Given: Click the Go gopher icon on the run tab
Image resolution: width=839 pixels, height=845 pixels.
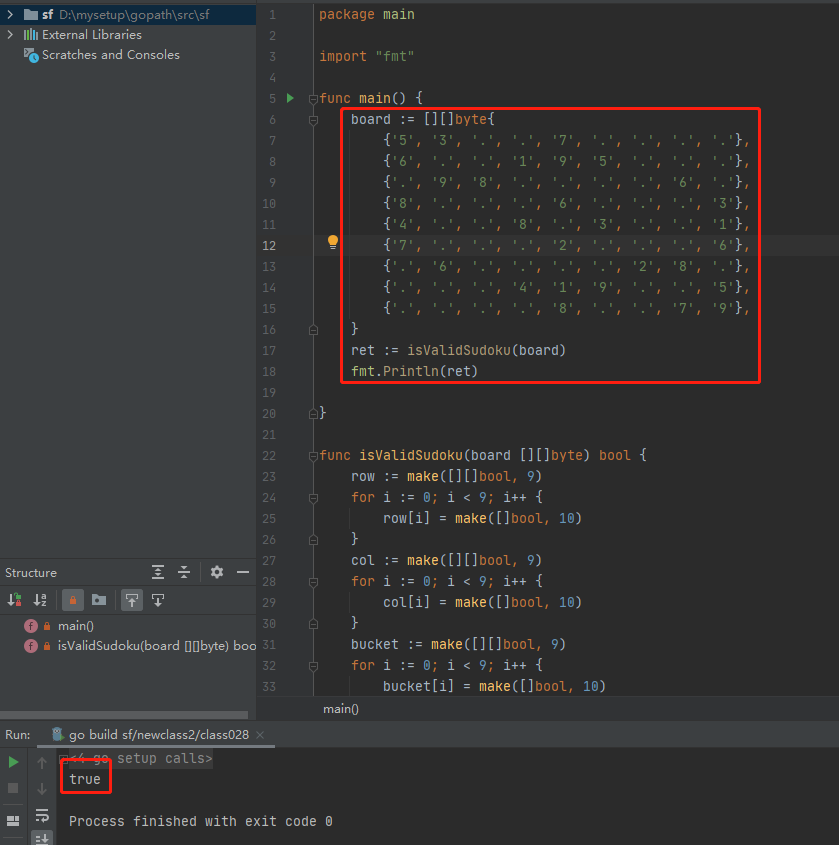Looking at the screenshot, I should (57, 734).
